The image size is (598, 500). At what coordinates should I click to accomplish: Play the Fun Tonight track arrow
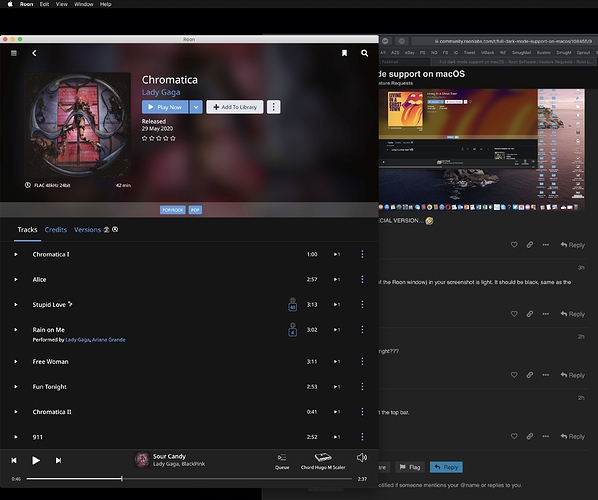coord(16,387)
